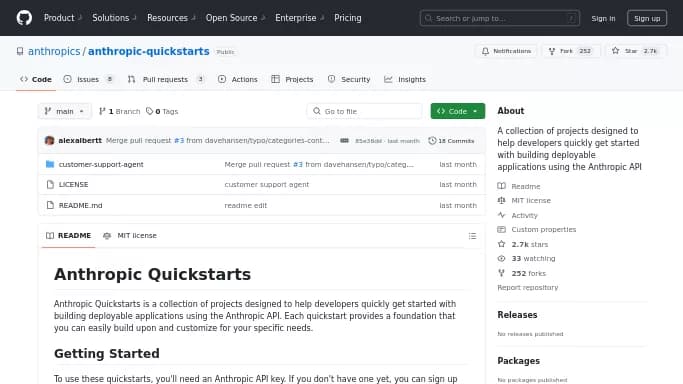The width and height of the screenshot is (683, 384).
Task: Click the star icon beside 2.7k stars
Action: pyautogui.click(x=501, y=244)
